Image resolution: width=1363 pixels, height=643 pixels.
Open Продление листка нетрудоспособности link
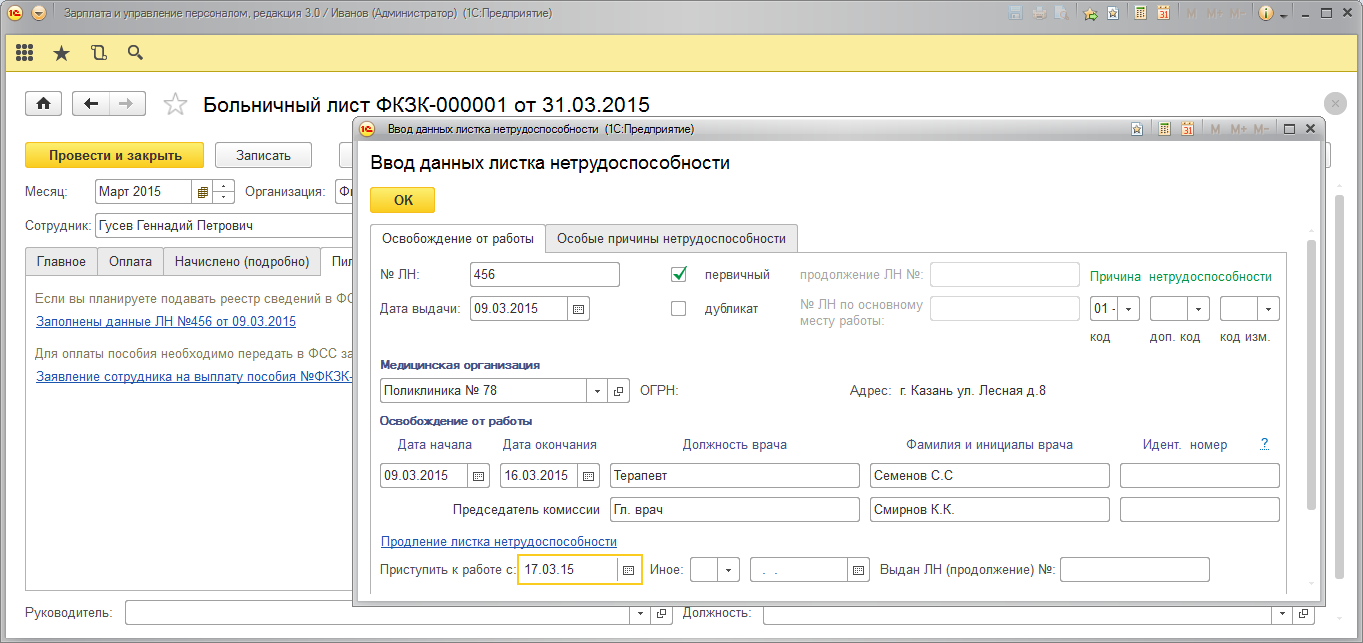[x=498, y=542]
